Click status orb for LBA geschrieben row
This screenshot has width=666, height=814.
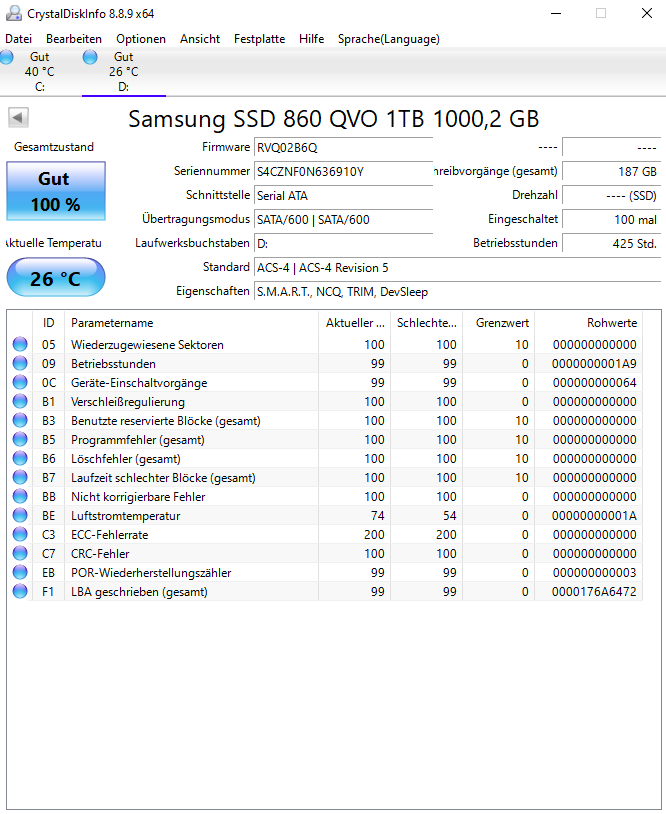[20, 591]
